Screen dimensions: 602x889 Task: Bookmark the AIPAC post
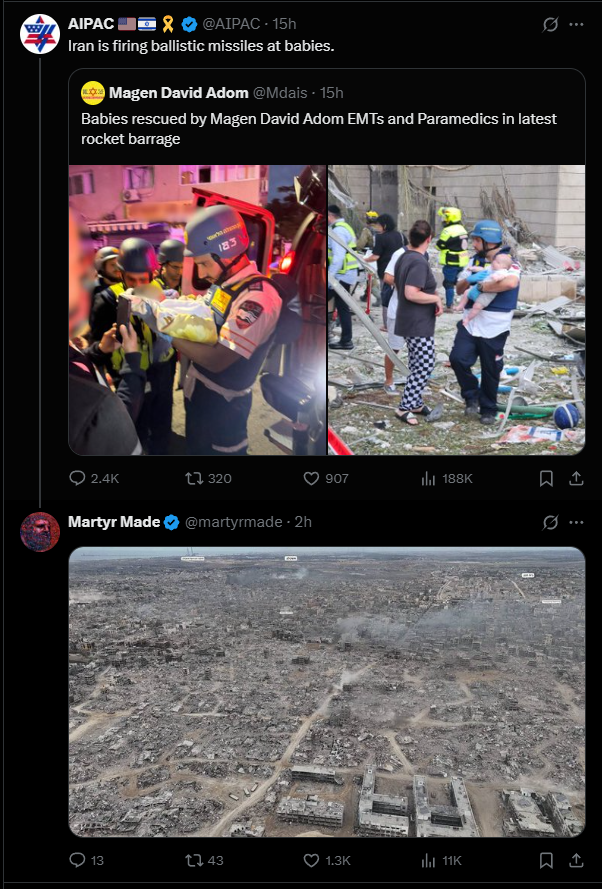[546, 479]
